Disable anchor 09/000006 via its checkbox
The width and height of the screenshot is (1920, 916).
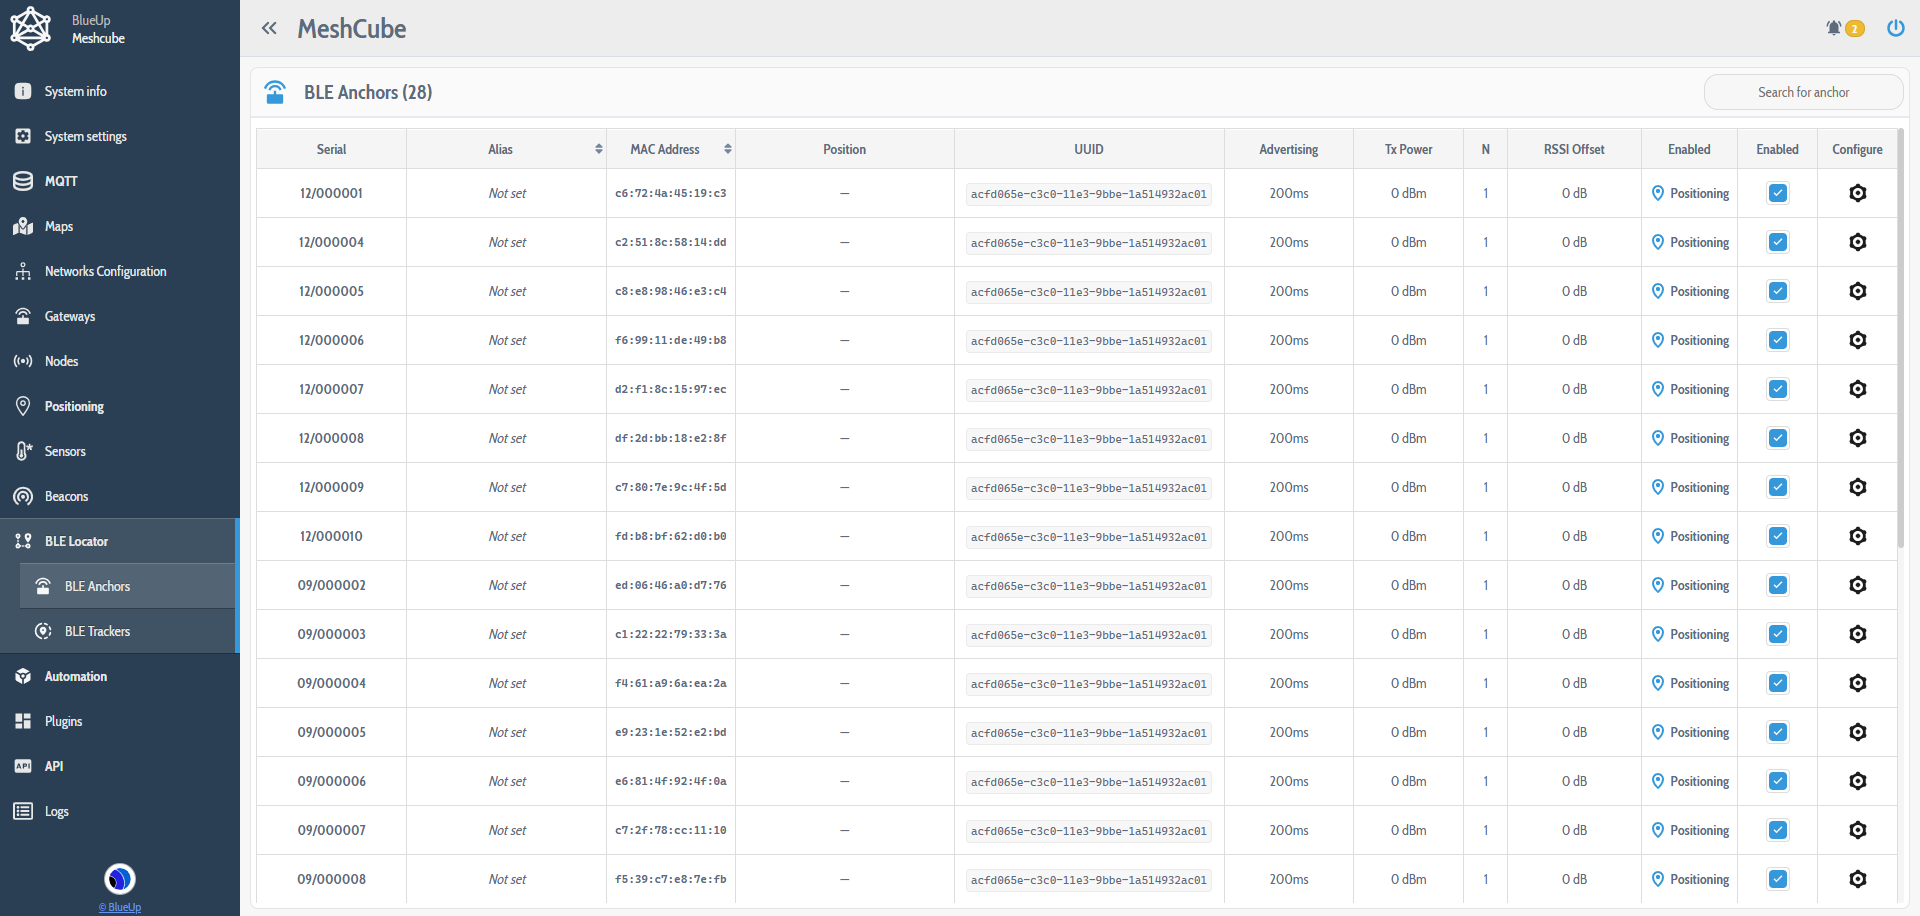(1777, 781)
